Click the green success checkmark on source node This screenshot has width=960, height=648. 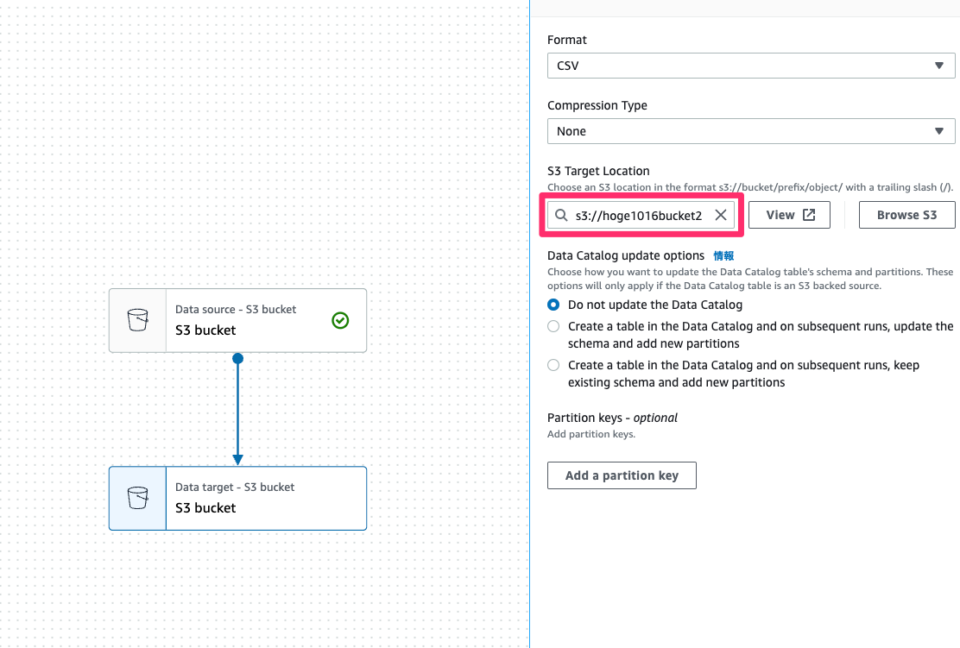pos(340,321)
